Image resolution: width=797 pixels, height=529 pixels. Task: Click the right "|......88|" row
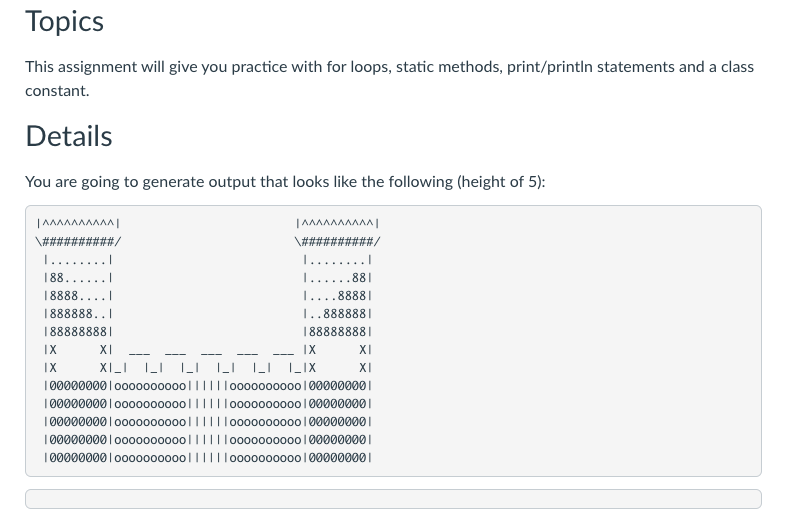338,278
